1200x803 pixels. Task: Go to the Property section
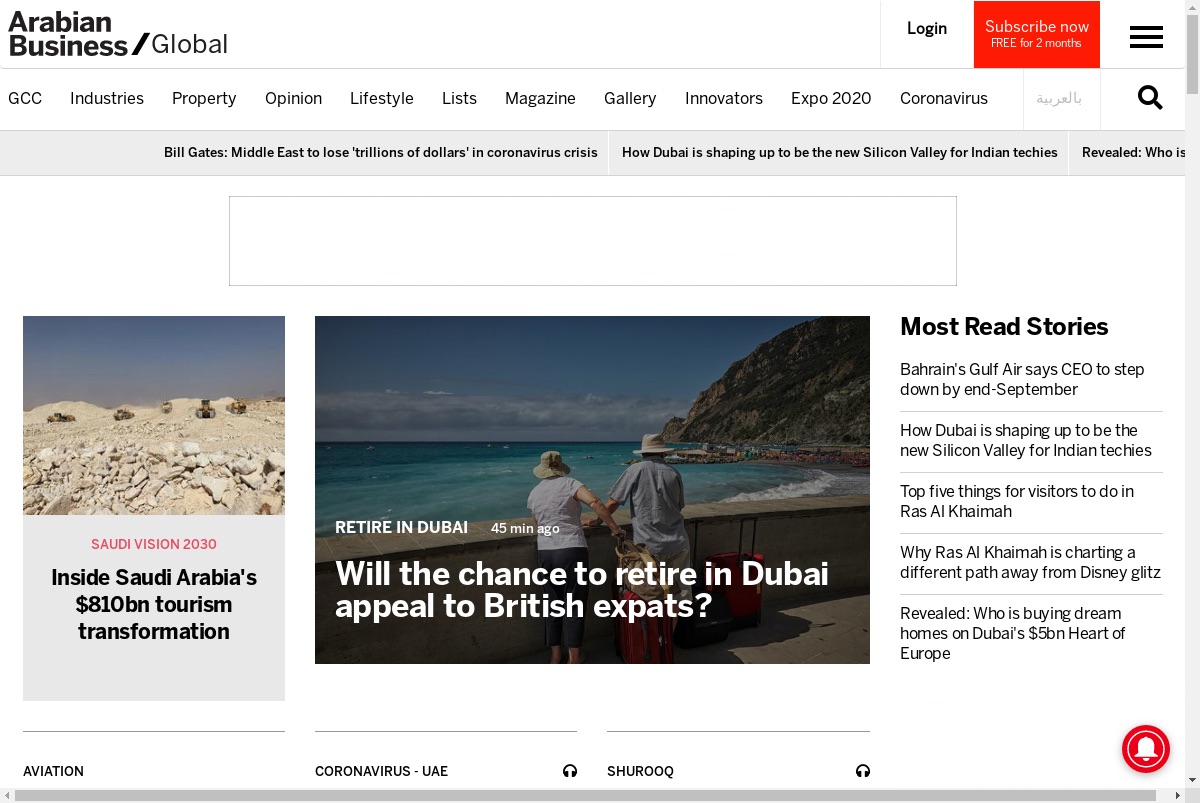(204, 98)
